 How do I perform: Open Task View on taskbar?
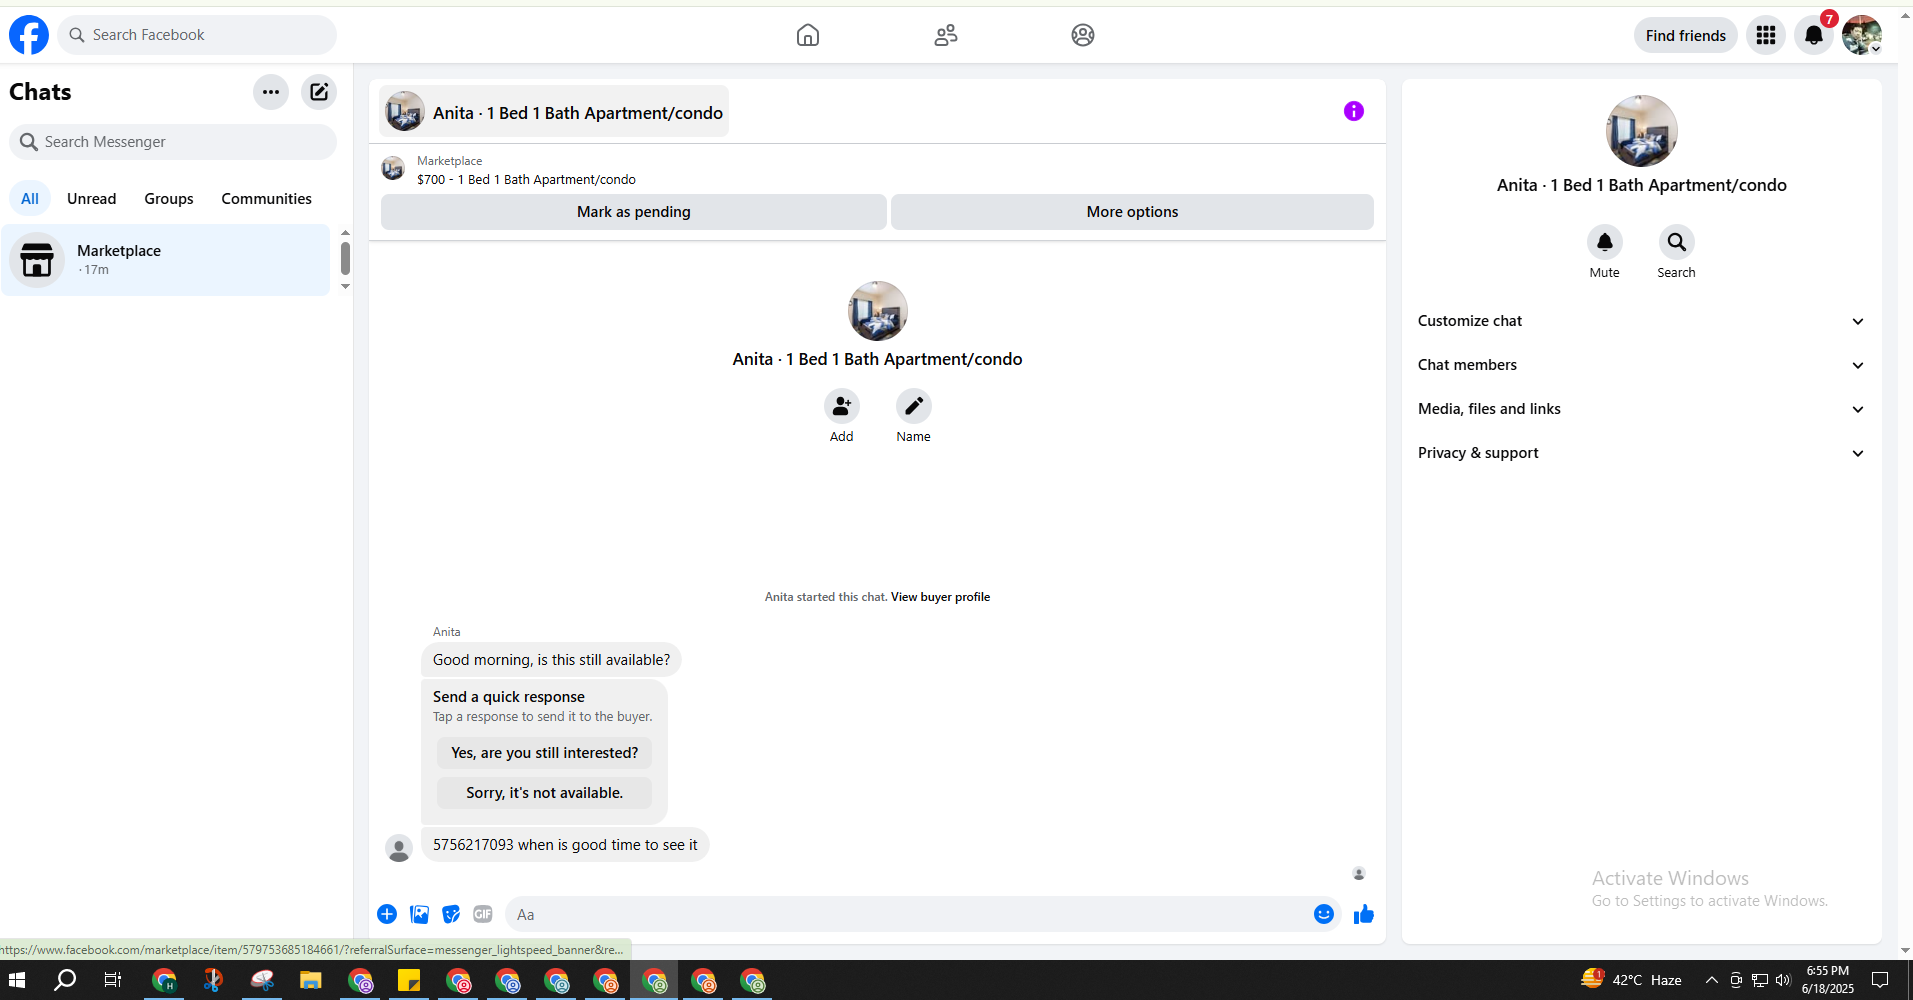tap(113, 980)
